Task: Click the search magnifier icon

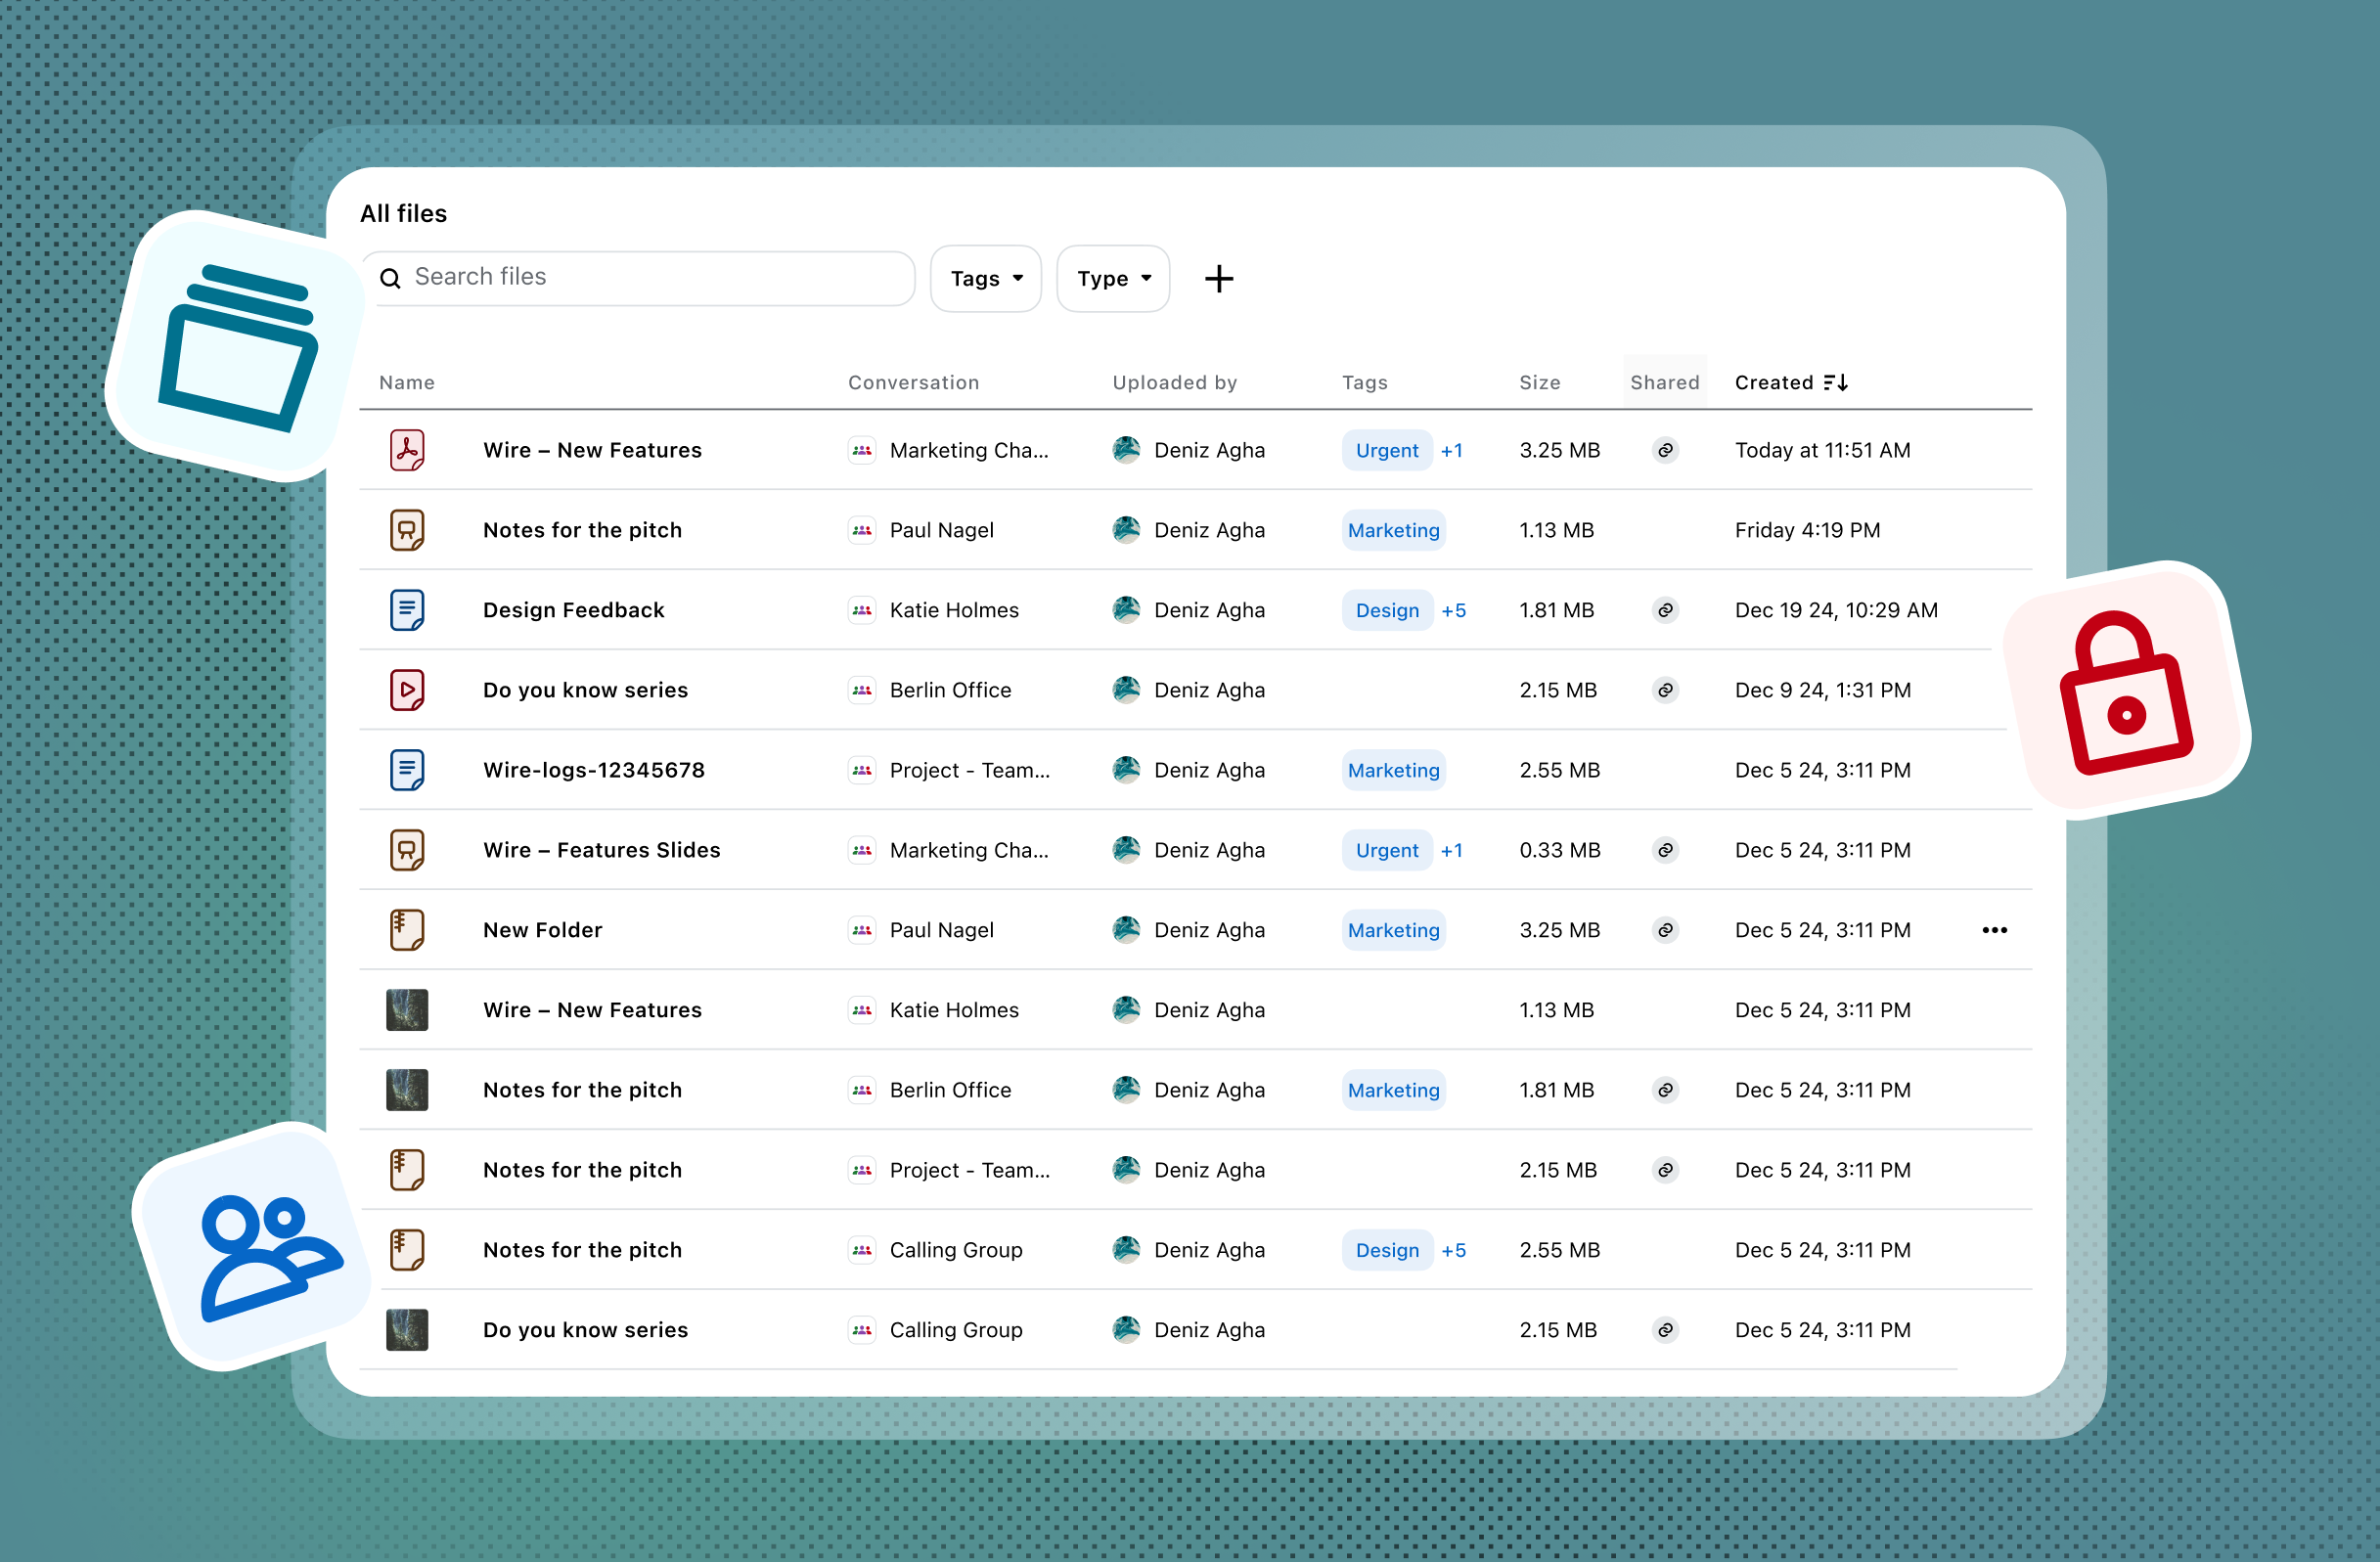Action: coord(391,278)
